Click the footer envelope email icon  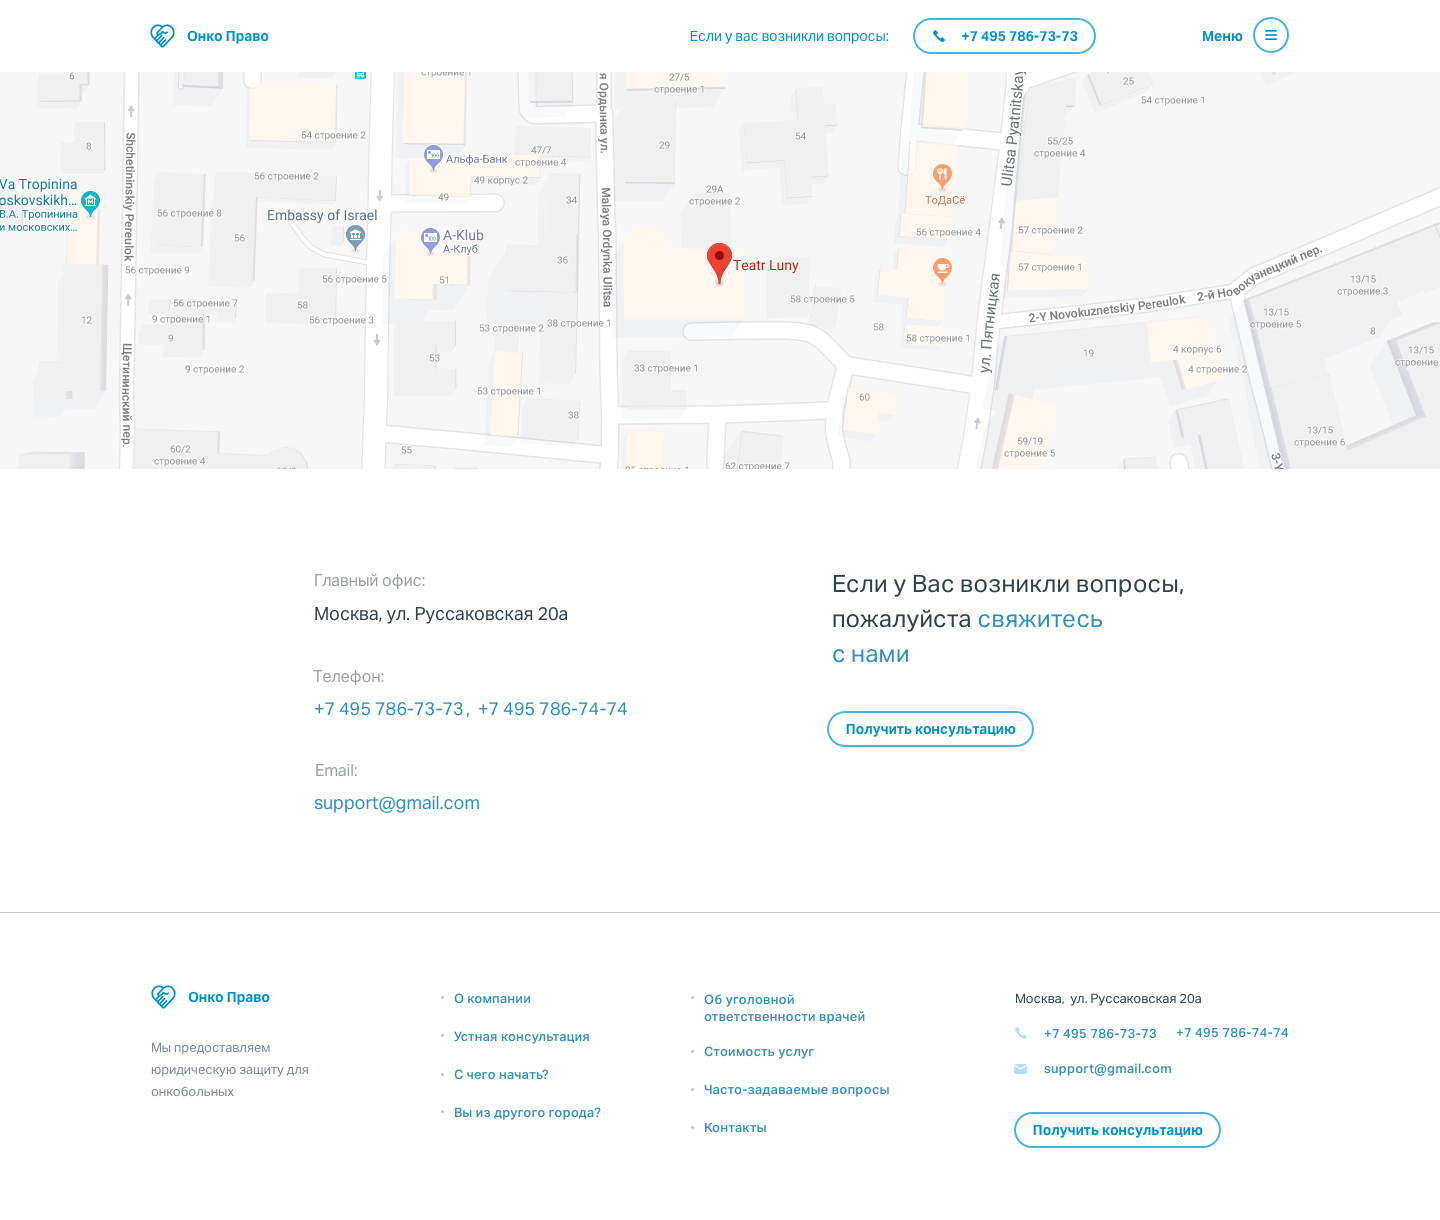pos(1021,1069)
